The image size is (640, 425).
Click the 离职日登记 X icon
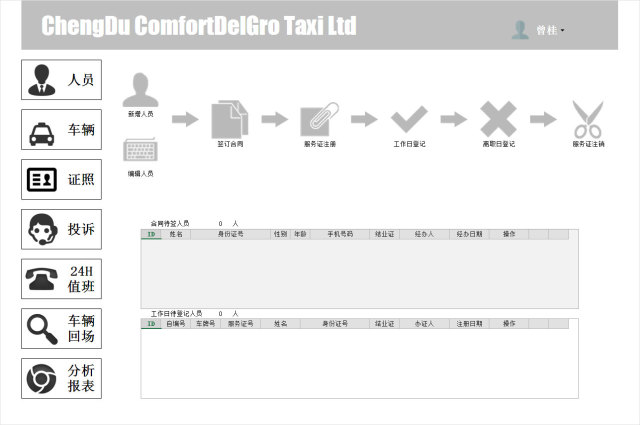[498, 120]
